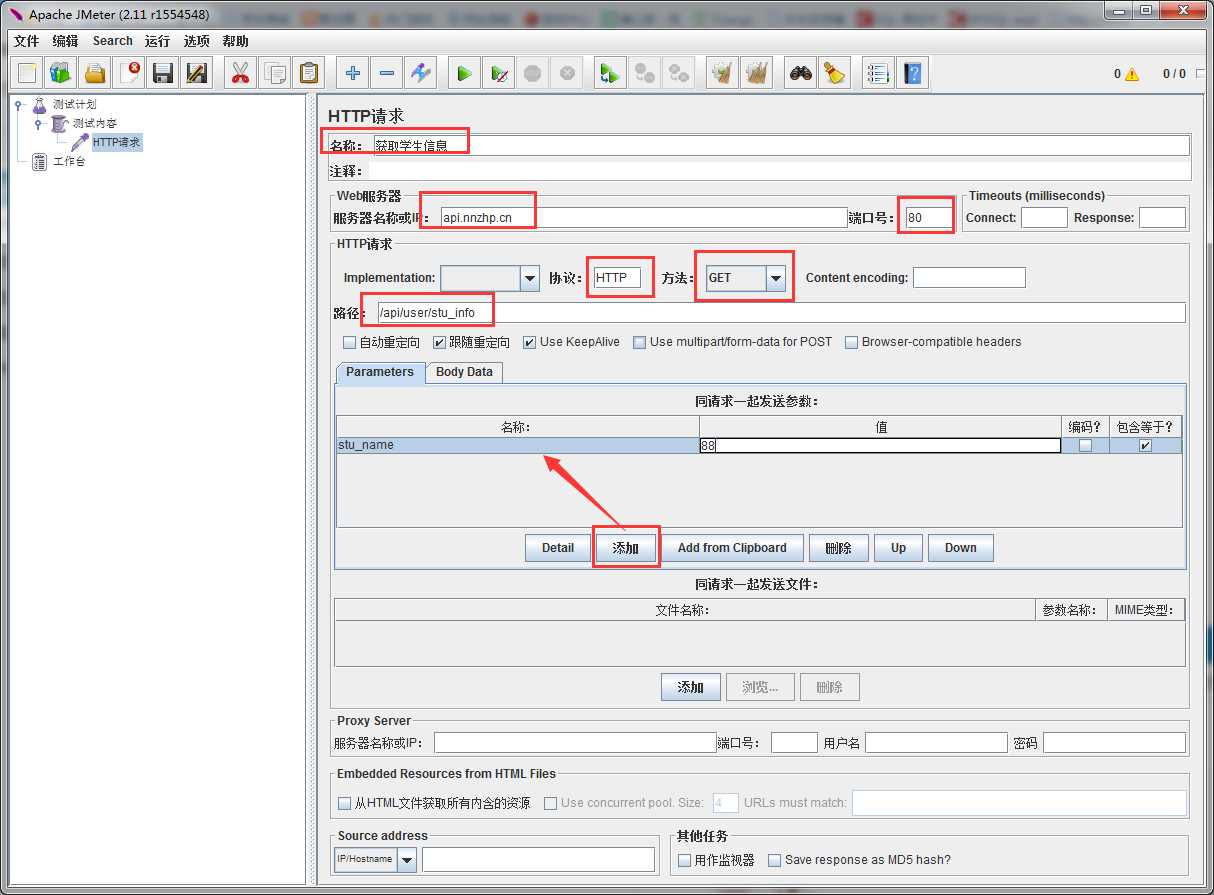Open Function Helper list icon
1214x895 pixels.
878,73
